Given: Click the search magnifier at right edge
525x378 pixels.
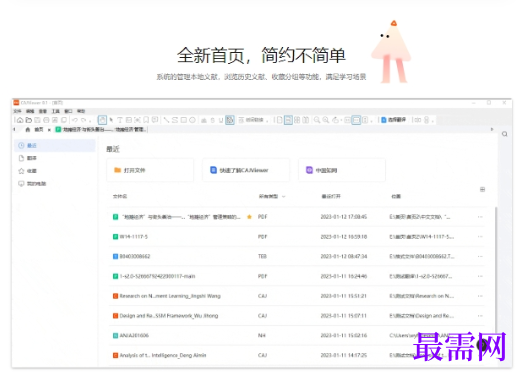Looking at the screenshot, I should (x=505, y=134).
